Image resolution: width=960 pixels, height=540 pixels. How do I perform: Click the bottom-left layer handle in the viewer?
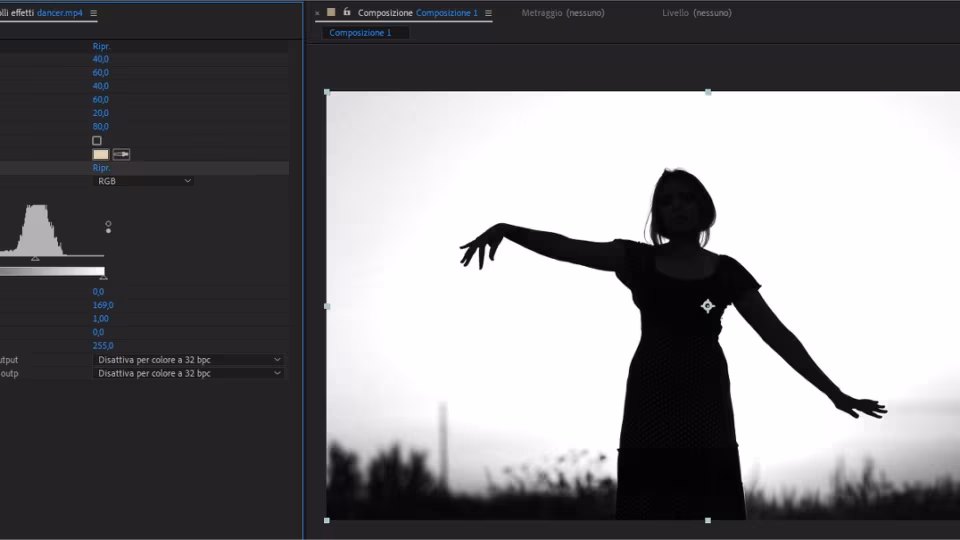pyautogui.click(x=327, y=520)
